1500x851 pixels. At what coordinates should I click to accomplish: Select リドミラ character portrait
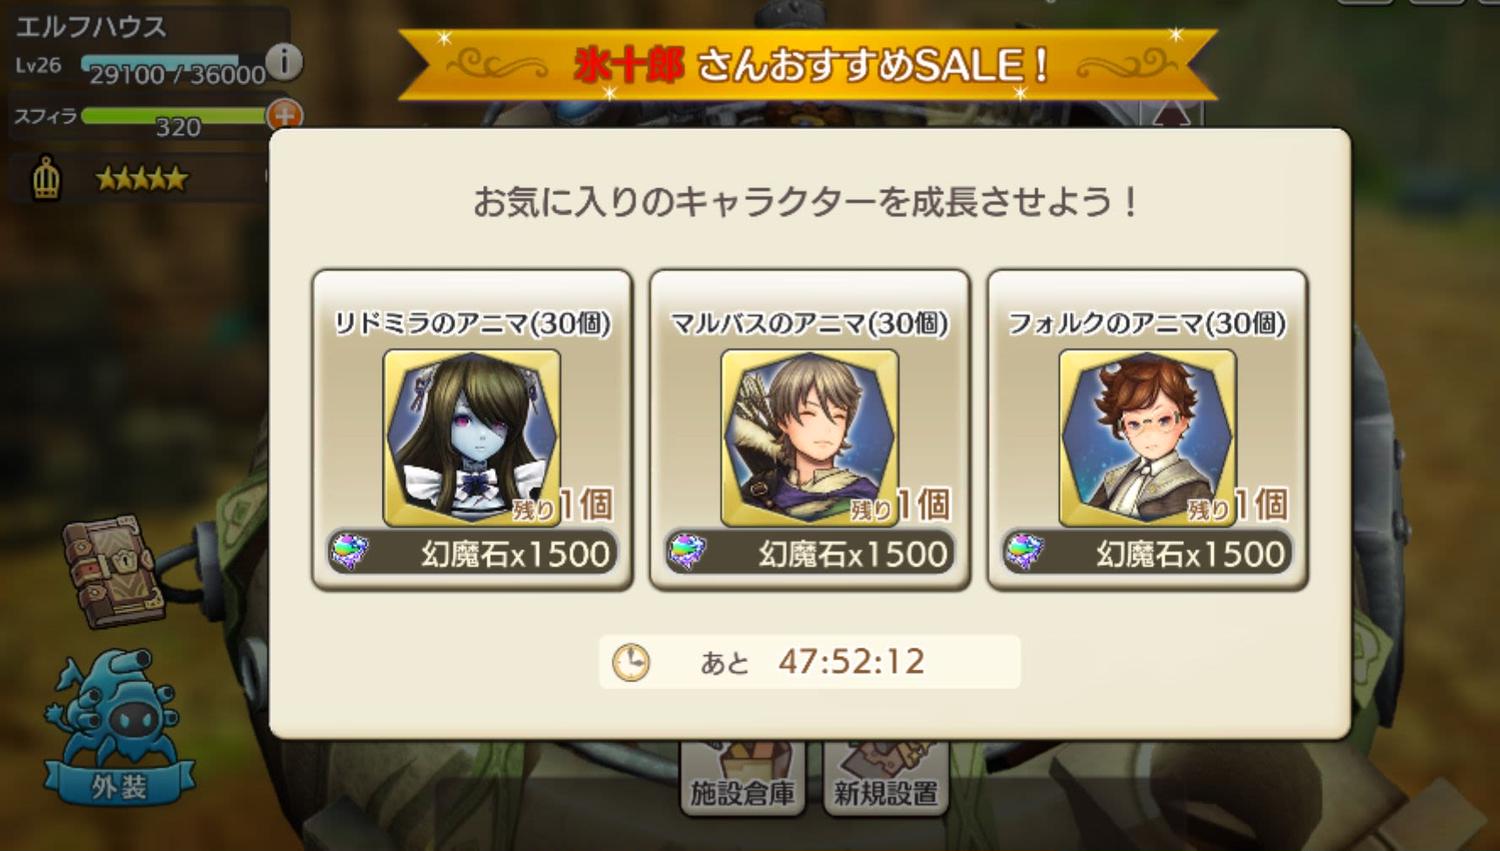click(472, 437)
